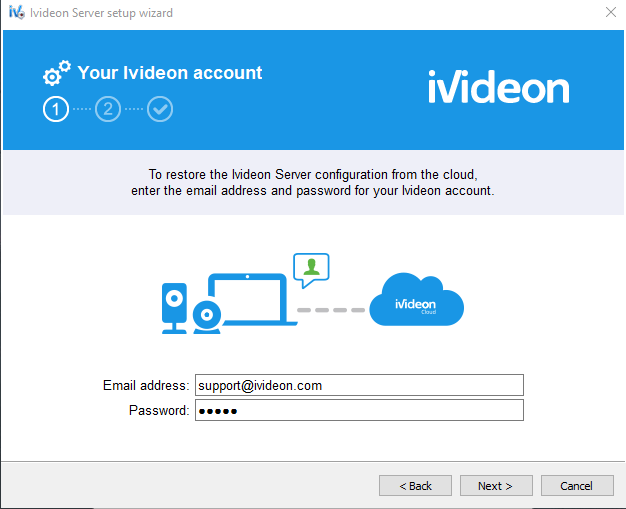Screen dimensions: 626x509
Task: Click the restore configuration instruction text
Action: click(313, 182)
